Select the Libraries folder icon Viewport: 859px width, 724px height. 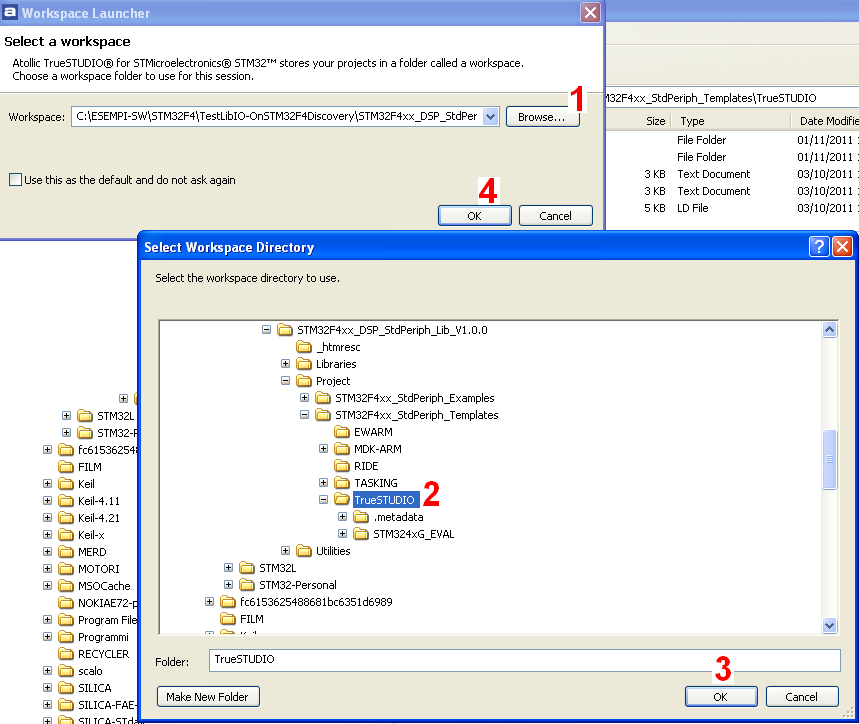[304, 364]
